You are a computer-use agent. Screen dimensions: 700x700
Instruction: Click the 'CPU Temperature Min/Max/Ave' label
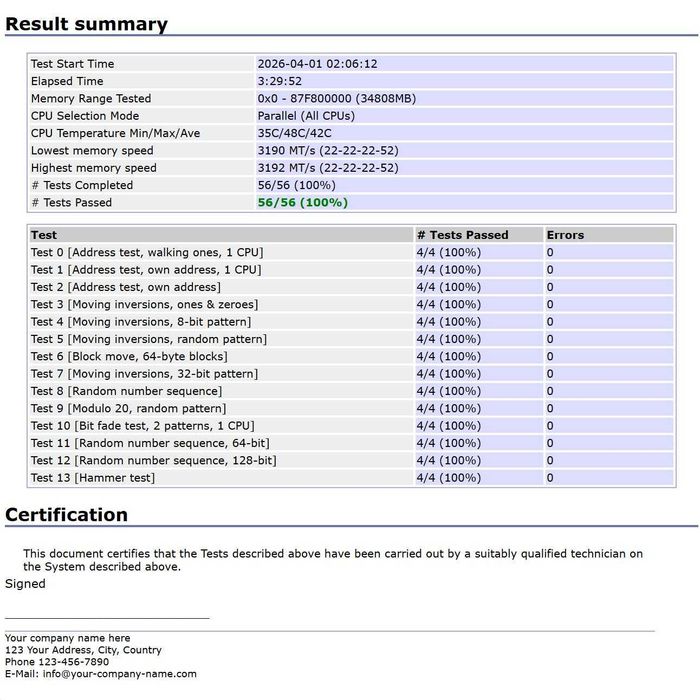pos(115,133)
